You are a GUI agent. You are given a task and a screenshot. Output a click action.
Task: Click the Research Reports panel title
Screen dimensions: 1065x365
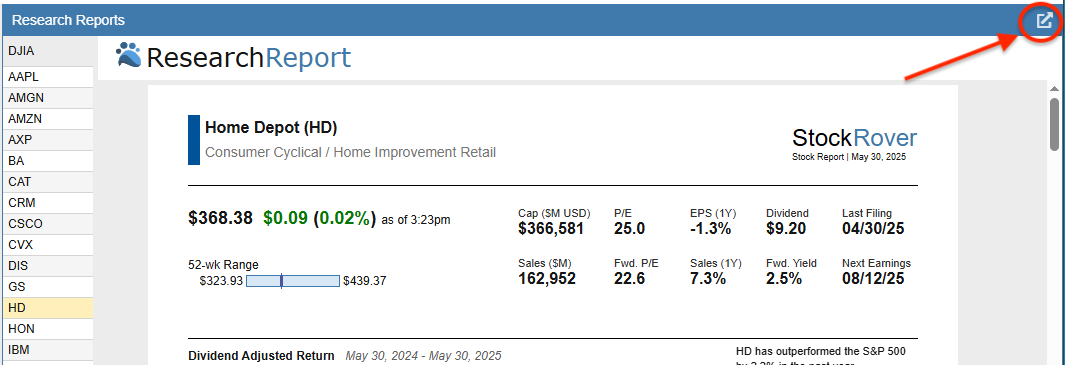[x=68, y=20]
